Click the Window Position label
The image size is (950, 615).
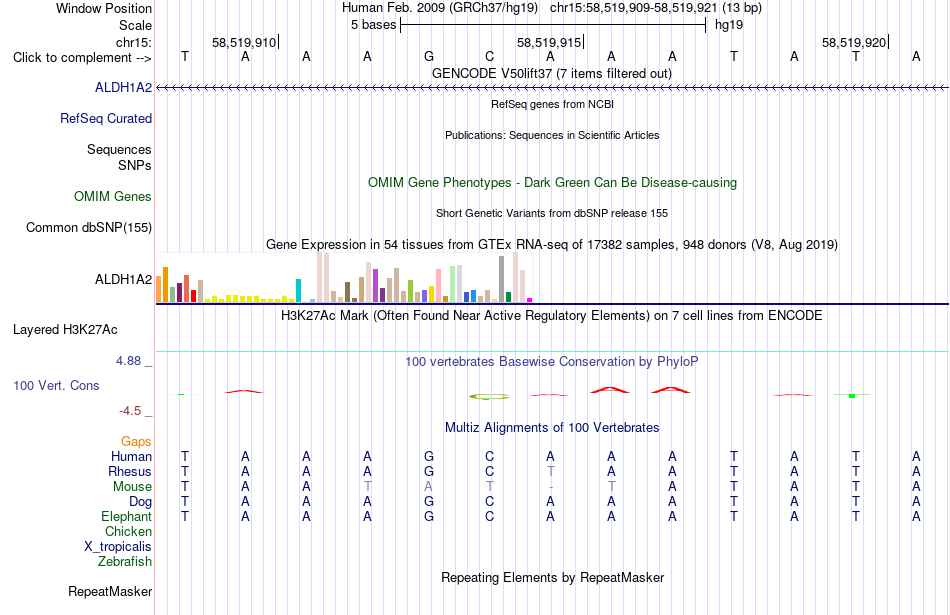[x=104, y=8]
